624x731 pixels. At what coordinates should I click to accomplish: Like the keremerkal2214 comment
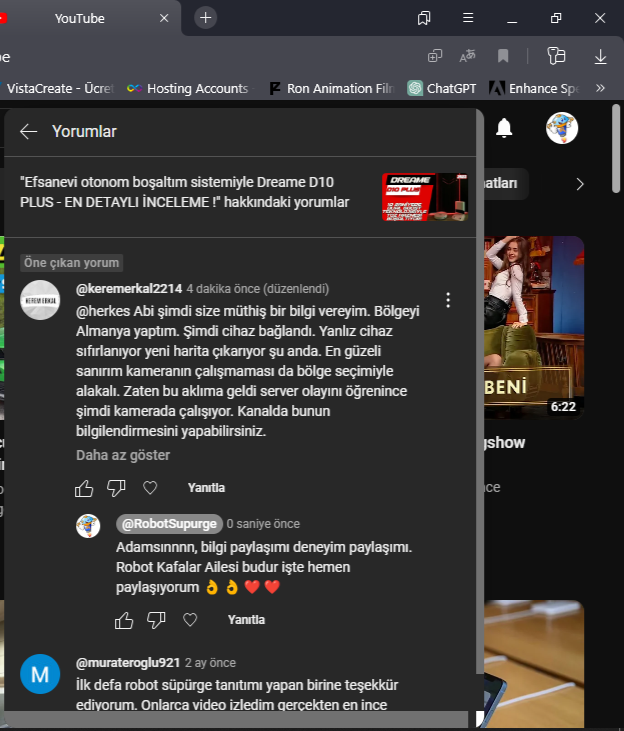click(84, 488)
